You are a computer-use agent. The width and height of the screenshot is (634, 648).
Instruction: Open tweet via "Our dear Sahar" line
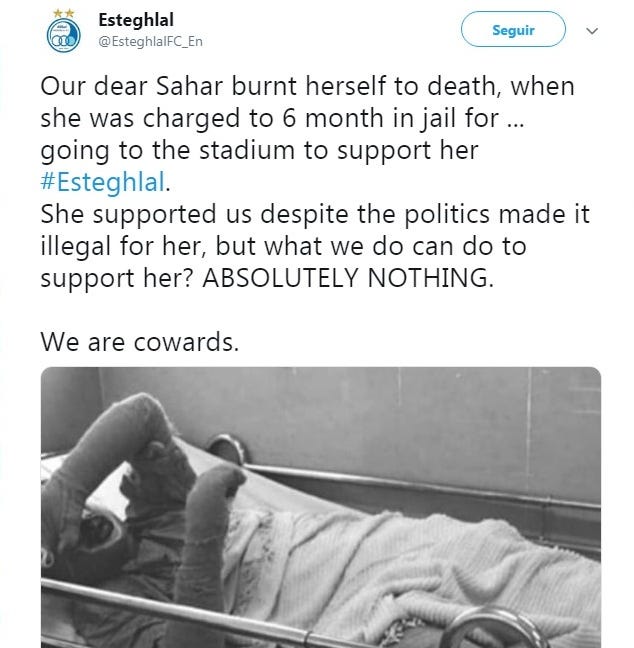coord(307,86)
